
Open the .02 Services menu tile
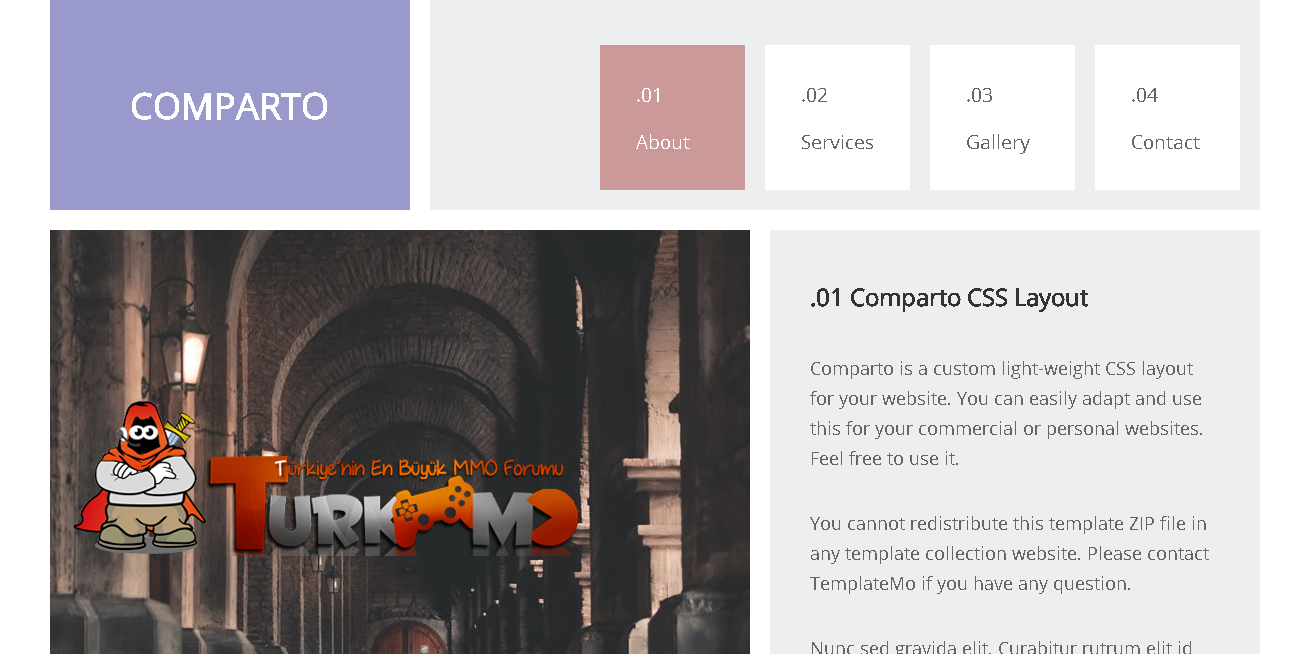[837, 117]
